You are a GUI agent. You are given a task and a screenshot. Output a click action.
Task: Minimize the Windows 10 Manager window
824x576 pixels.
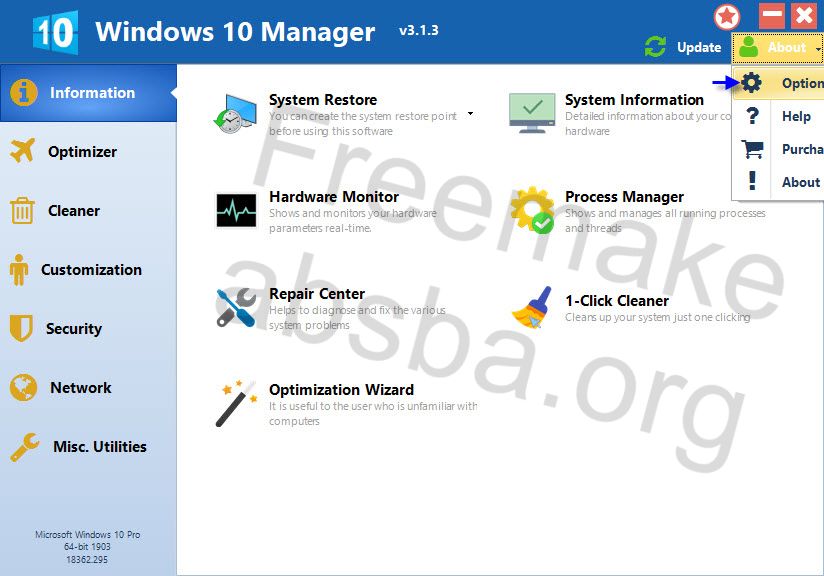point(771,16)
